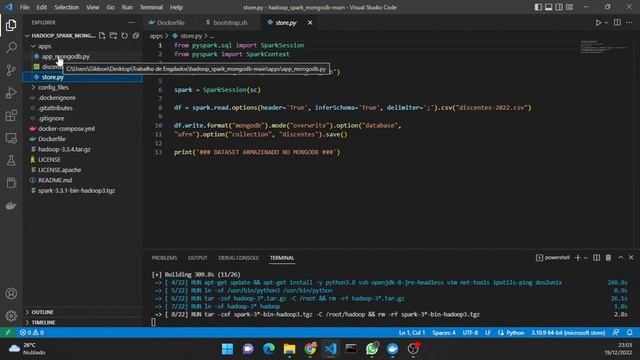Open the Search view in the activity bar

coord(11,48)
